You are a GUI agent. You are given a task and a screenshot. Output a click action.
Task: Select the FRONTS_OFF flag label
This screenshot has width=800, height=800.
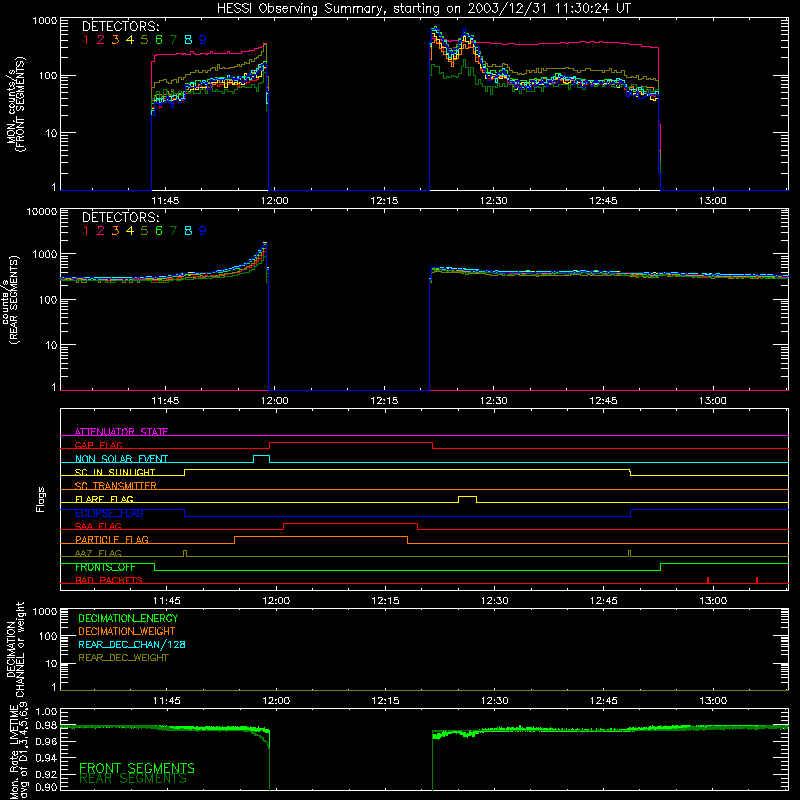point(105,567)
